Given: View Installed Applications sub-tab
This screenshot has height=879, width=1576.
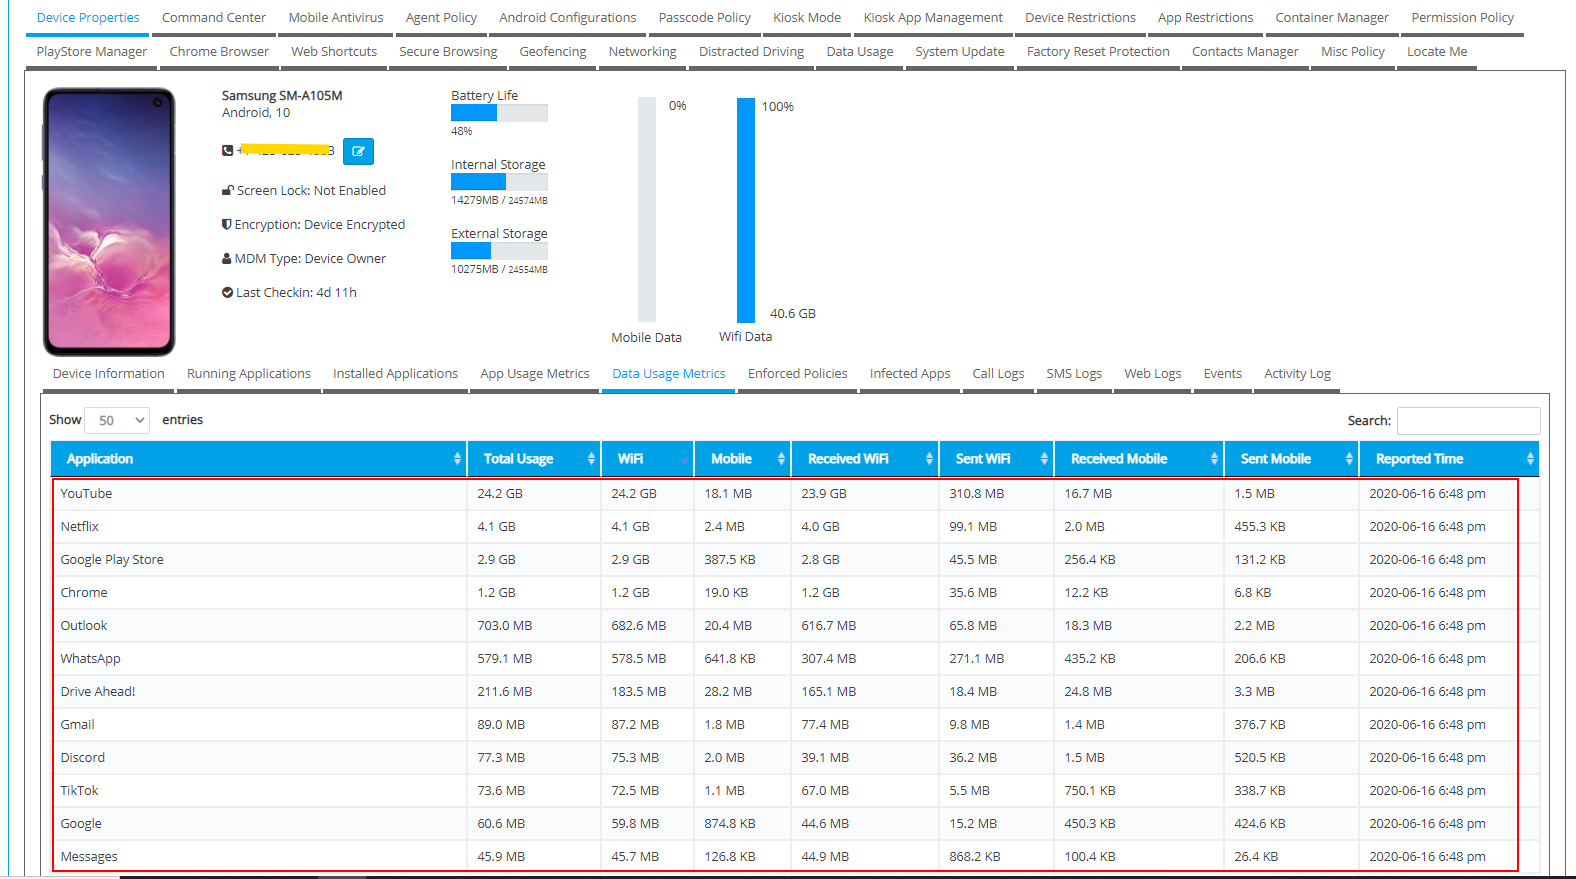Looking at the screenshot, I should [395, 374].
